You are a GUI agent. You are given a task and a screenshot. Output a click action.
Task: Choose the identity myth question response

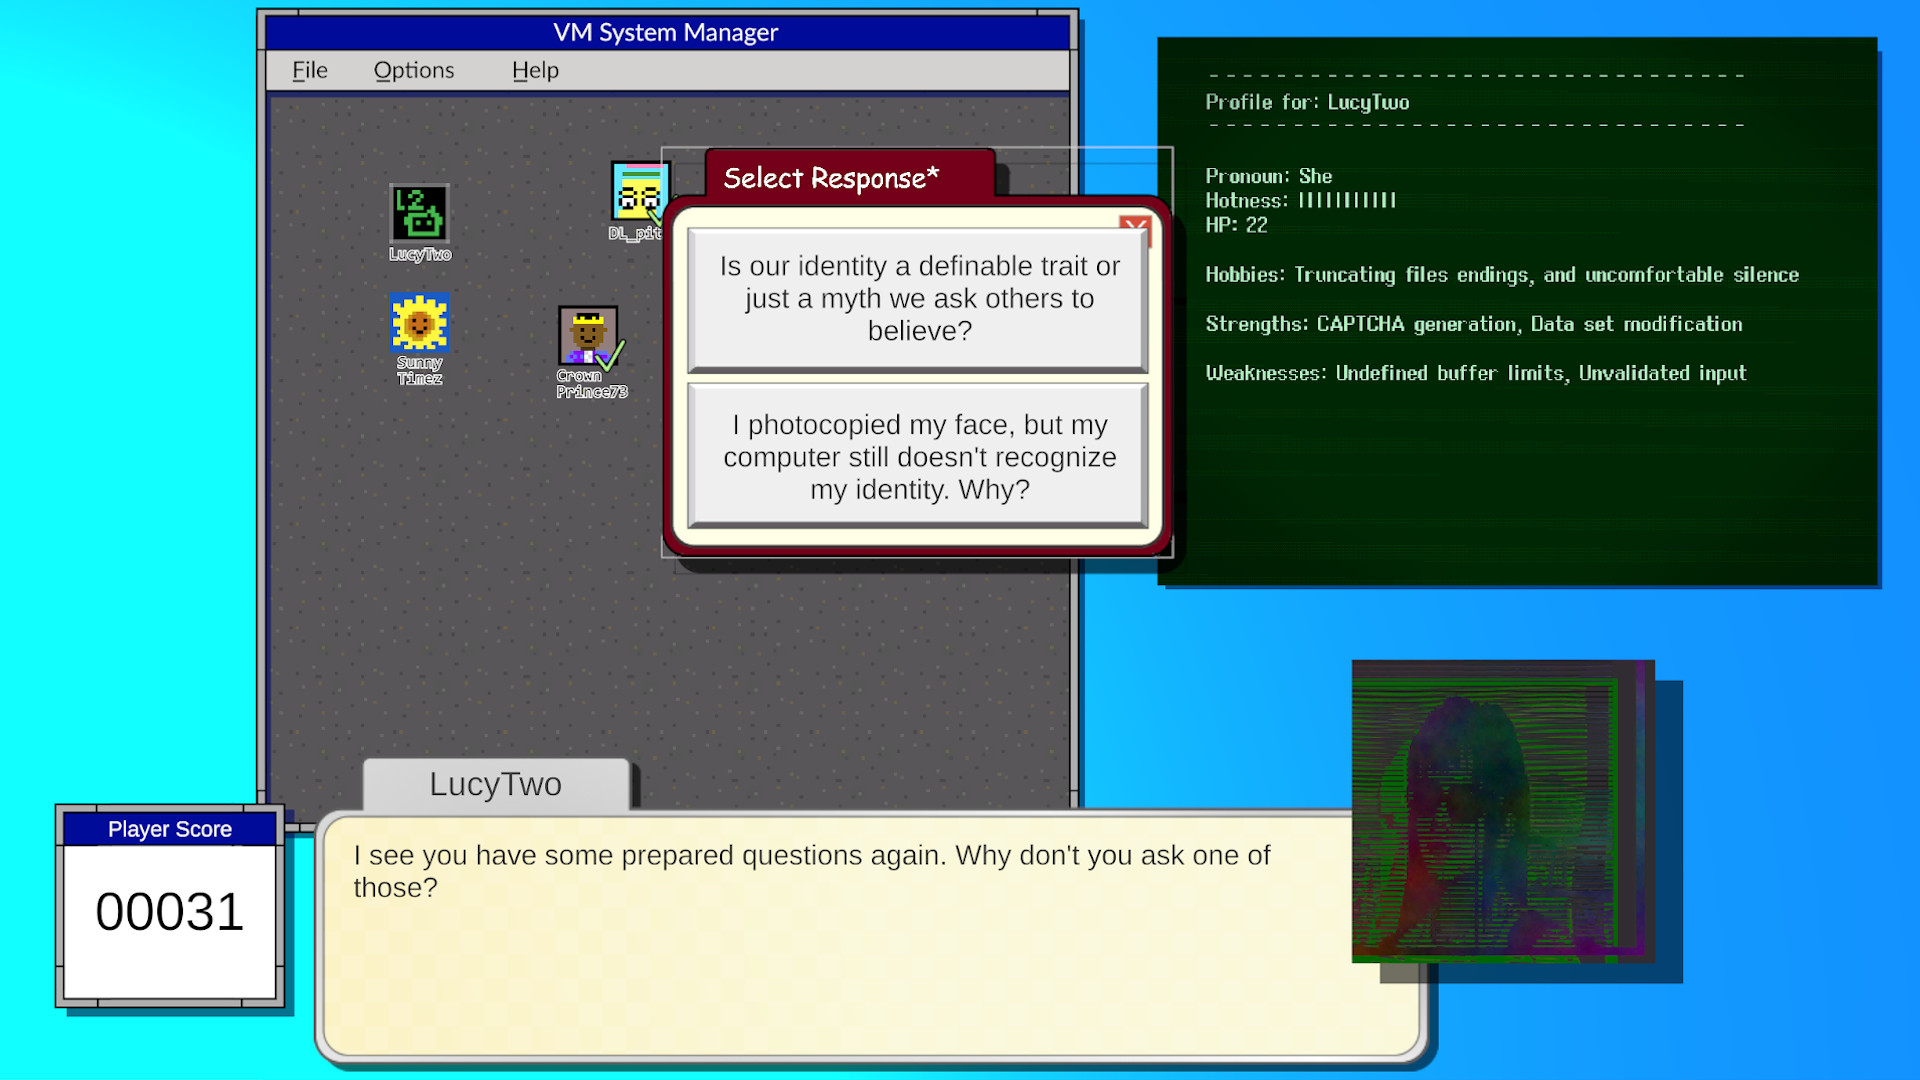click(916, 298)
